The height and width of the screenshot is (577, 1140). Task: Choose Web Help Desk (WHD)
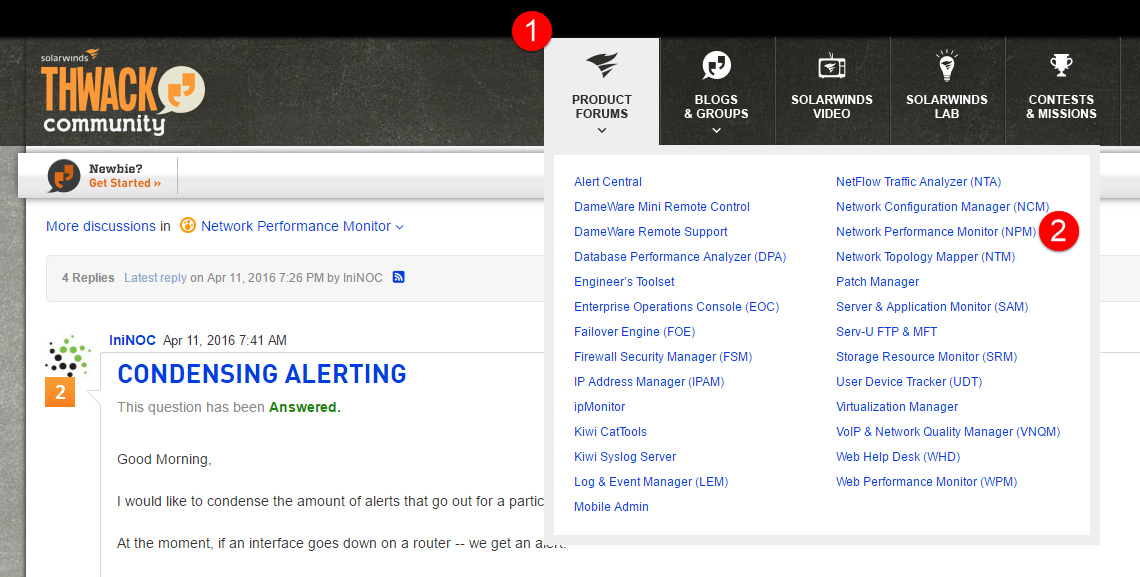[x=898, y=456]
